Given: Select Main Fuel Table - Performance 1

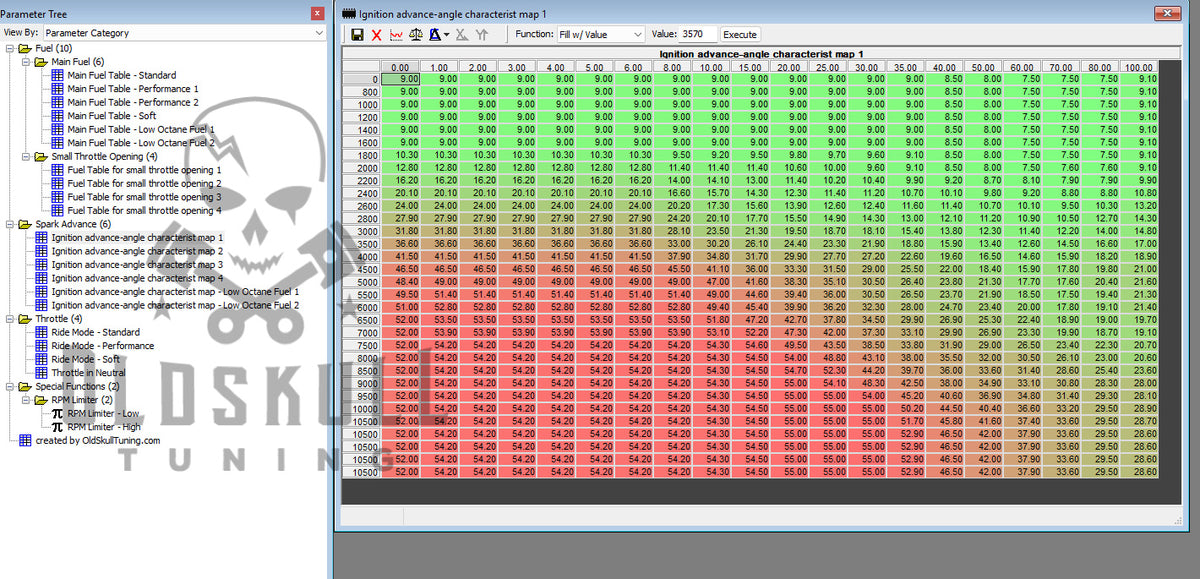Looking at the screenshot, I should (133, 89).
